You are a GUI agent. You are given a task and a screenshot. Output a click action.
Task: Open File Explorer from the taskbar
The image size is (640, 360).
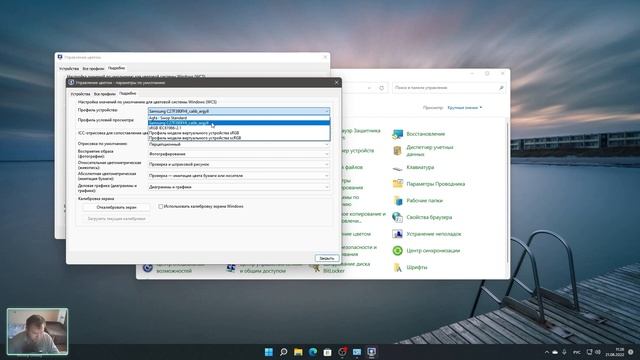(x=298, y=352)
